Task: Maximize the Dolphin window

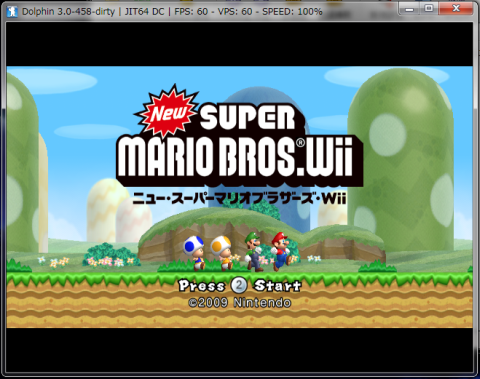Action: 429,9
